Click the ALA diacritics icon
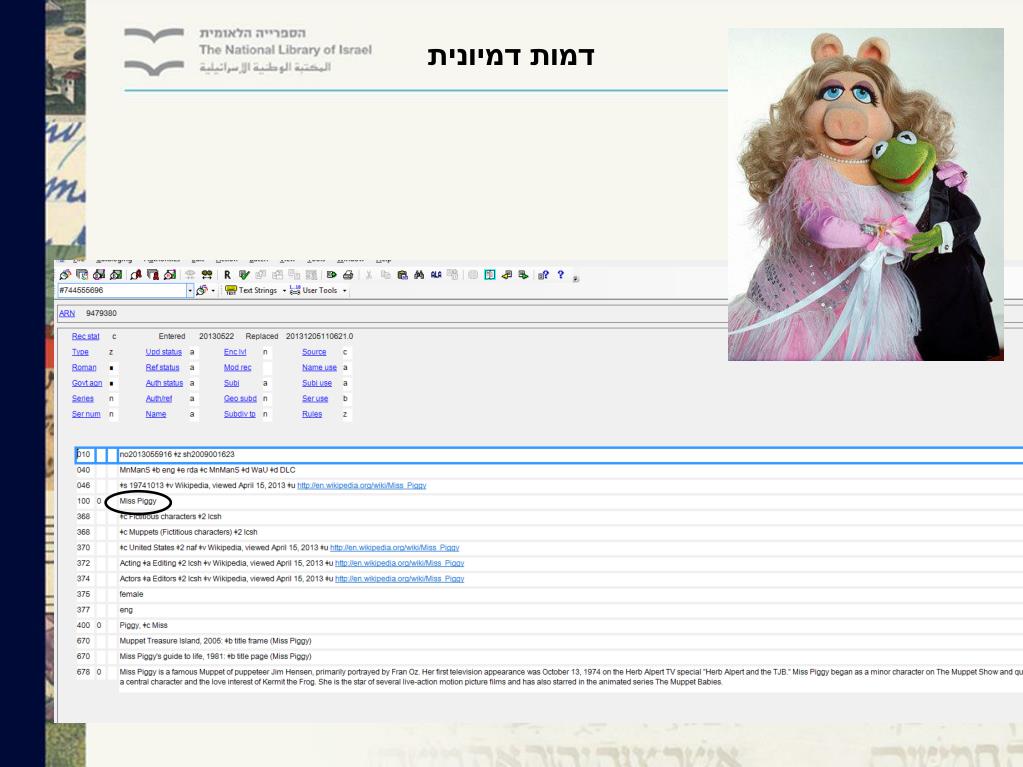Viewport: 1023px width, 767px height. tap(436, 275)
